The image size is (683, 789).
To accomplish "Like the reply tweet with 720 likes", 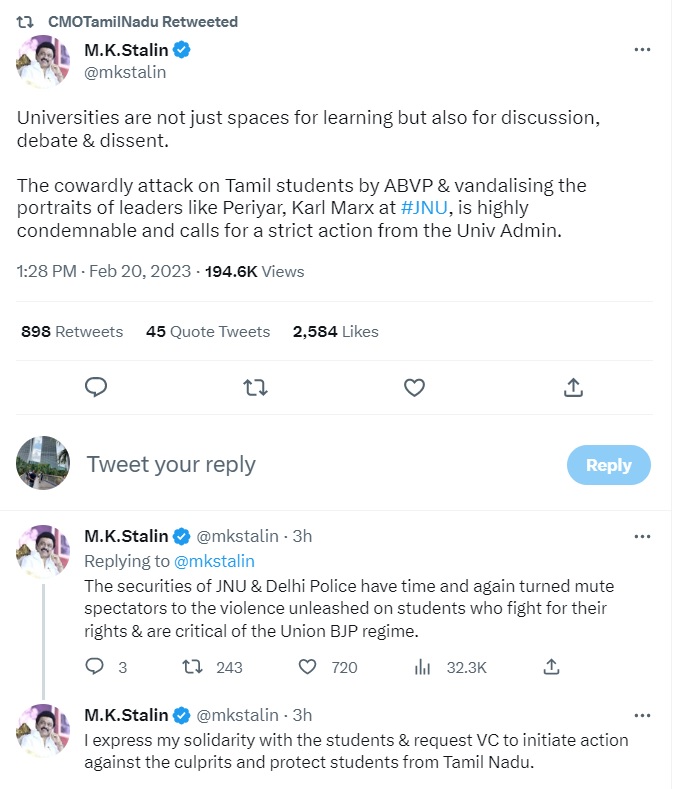I will click(309, 667).
